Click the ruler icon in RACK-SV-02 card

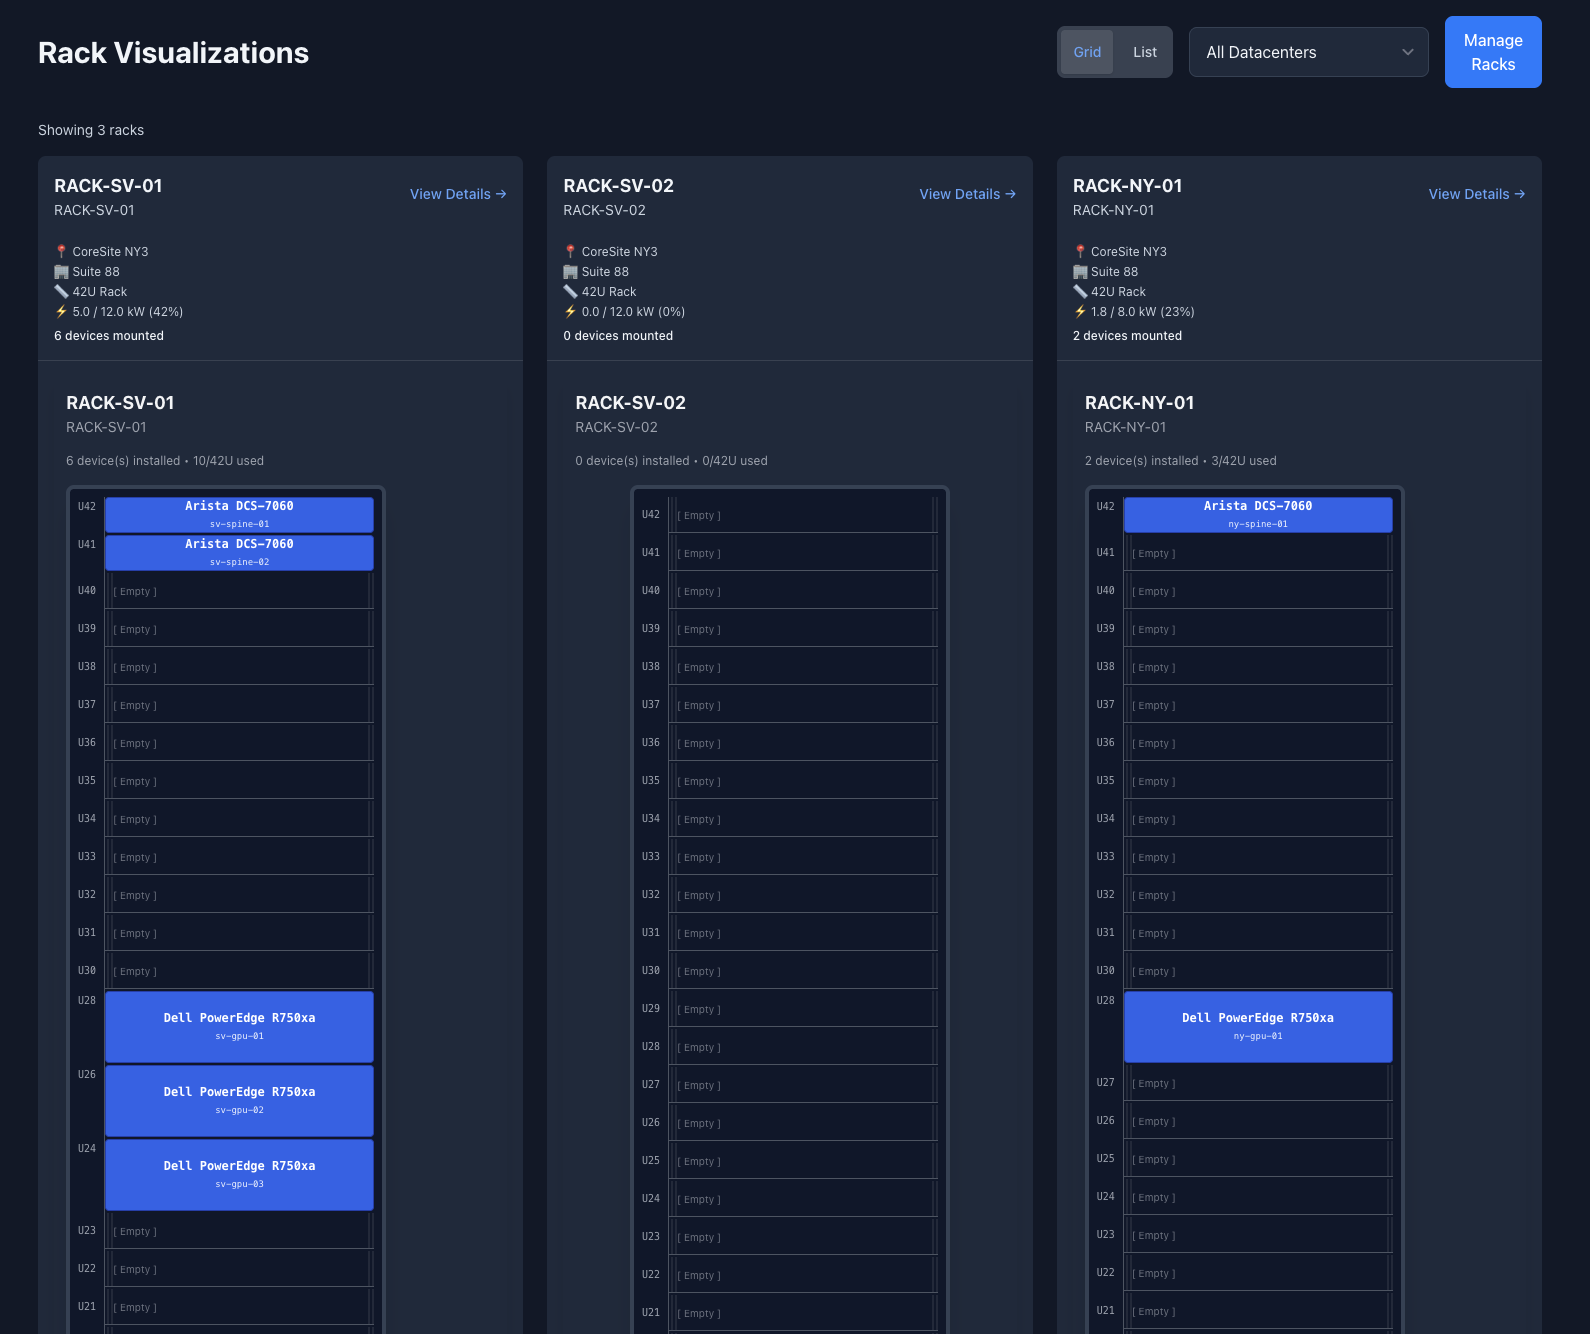pos(570,292)
